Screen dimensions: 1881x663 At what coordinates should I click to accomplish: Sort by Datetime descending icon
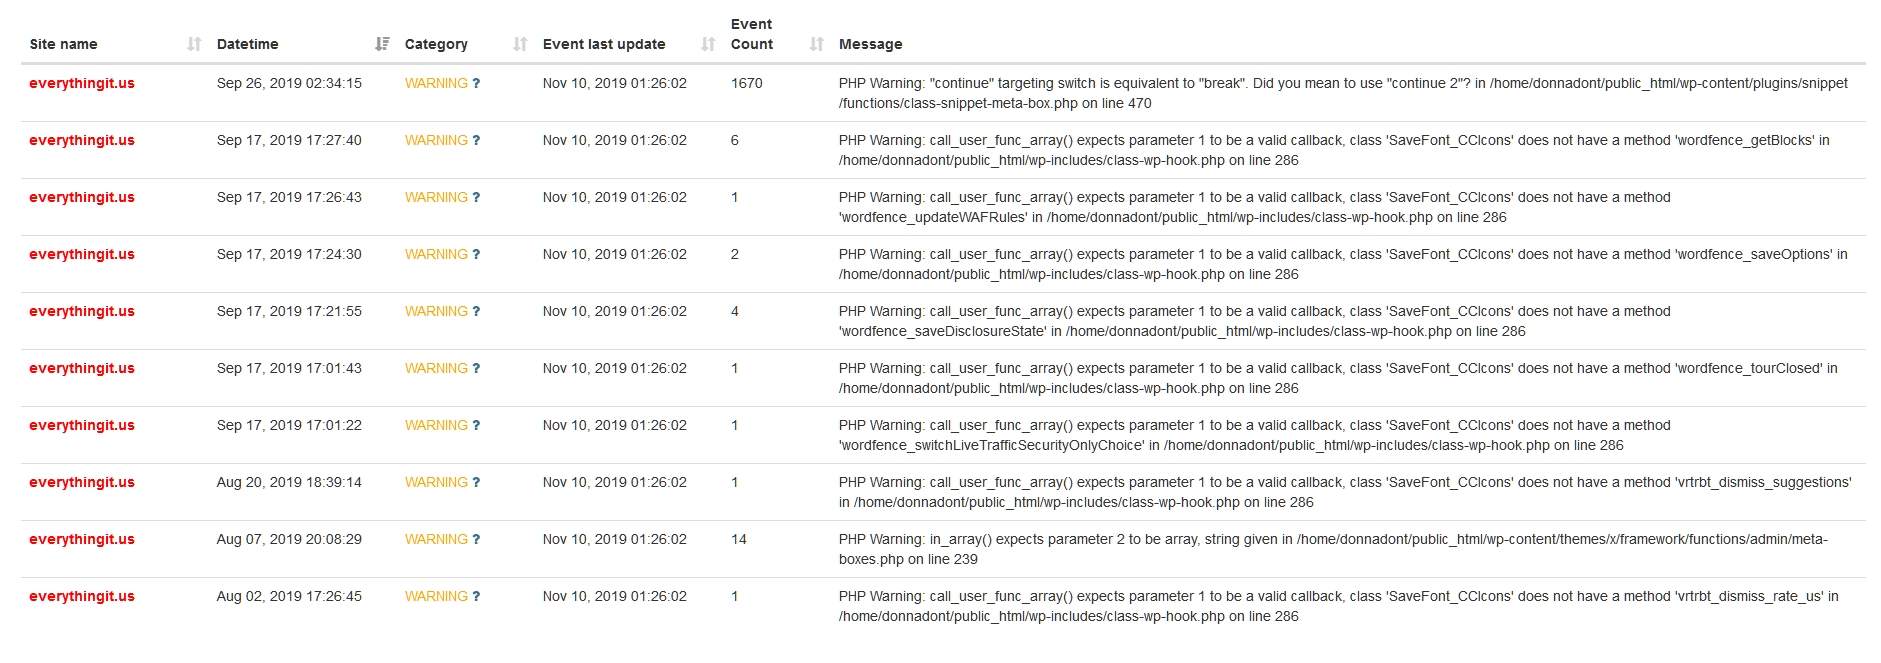[382, 44]
